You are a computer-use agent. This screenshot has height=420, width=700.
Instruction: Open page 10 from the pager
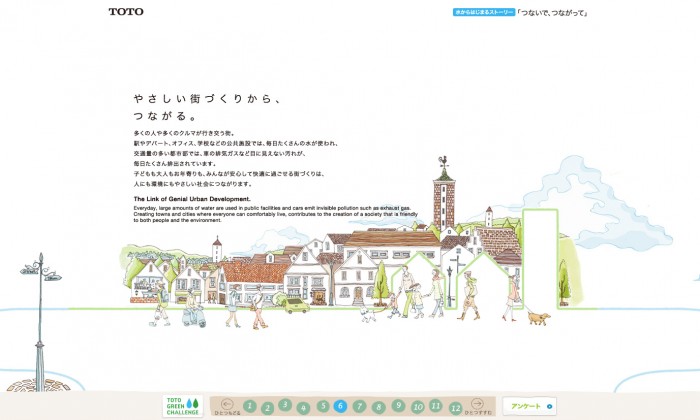(417, 407)
